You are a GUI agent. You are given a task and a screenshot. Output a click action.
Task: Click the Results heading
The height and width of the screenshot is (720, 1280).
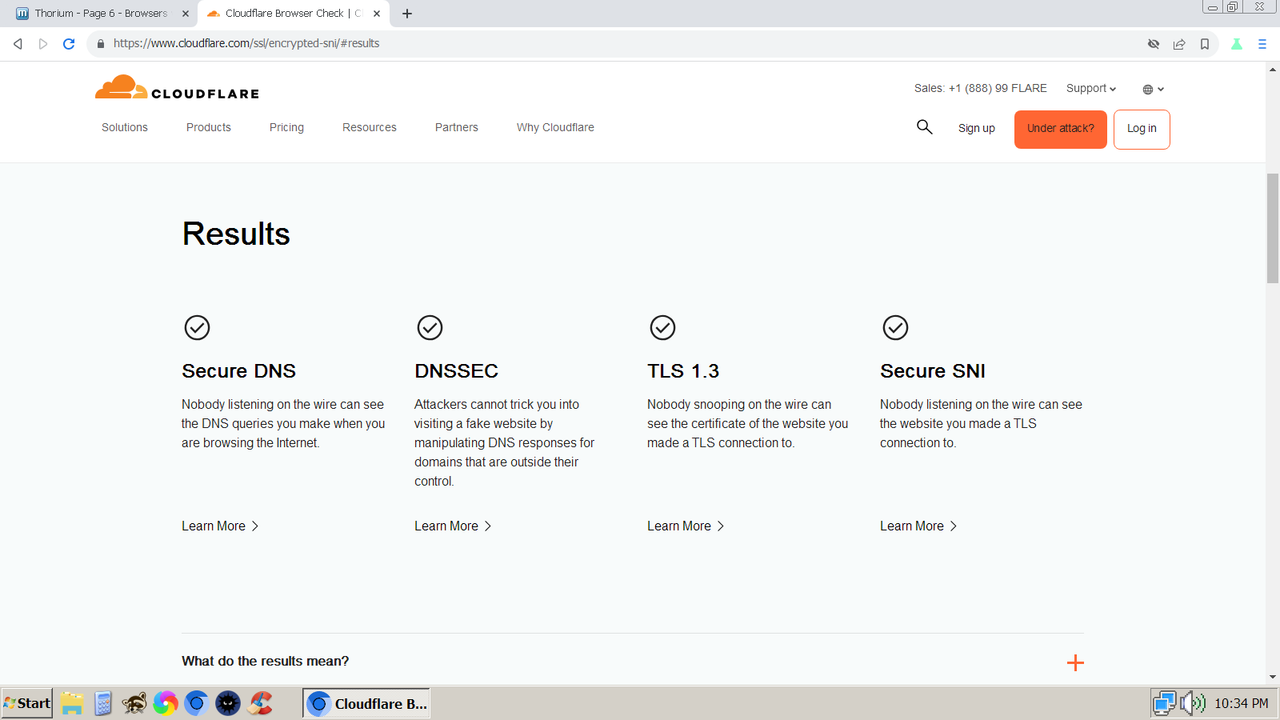[236, 234]
